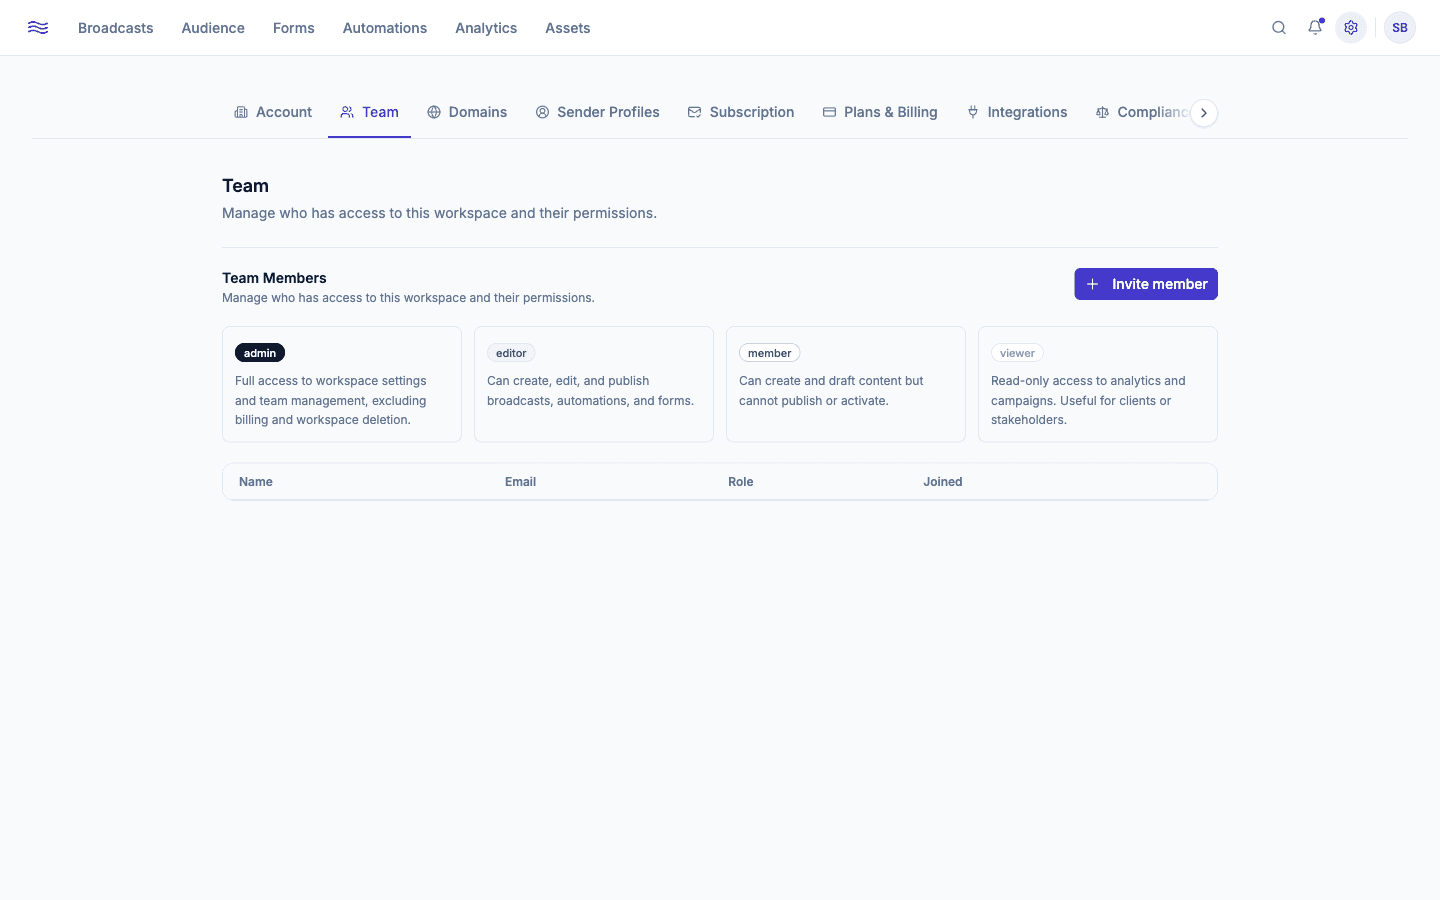The width and height of the screenshot is (1440, 900).
Task: Click the admin role badge
Action: [x=260, y=353]
